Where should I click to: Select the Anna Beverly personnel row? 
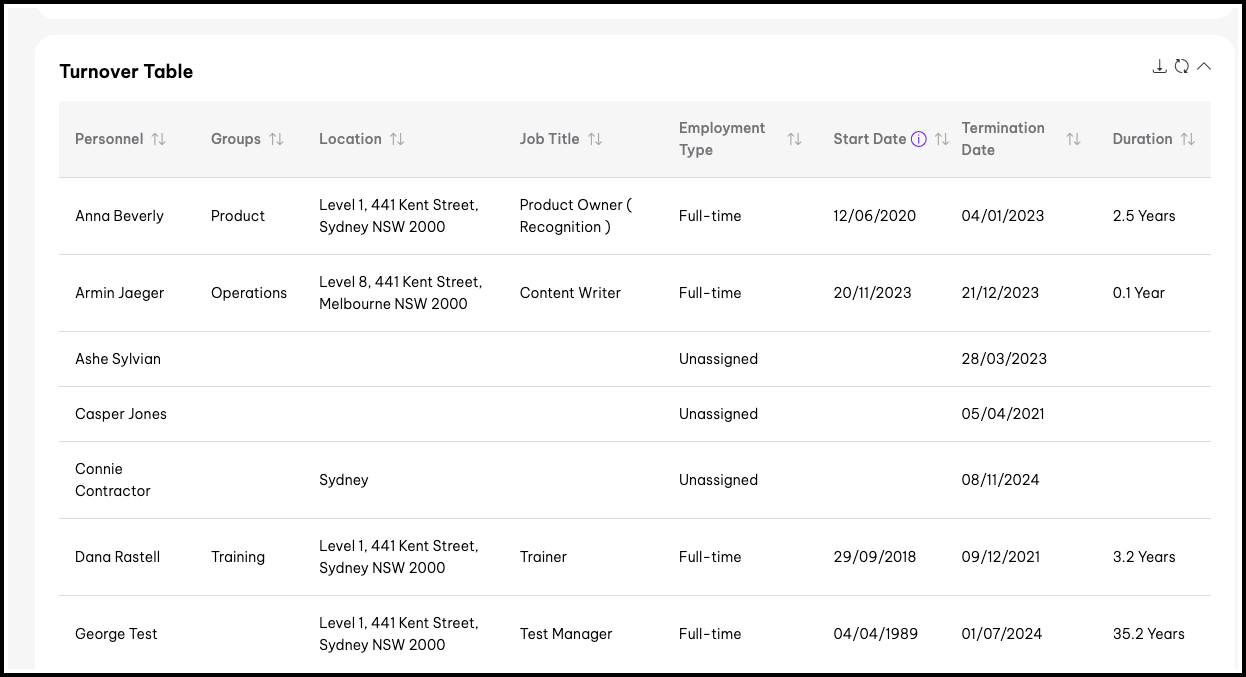[x=119, y=216]
